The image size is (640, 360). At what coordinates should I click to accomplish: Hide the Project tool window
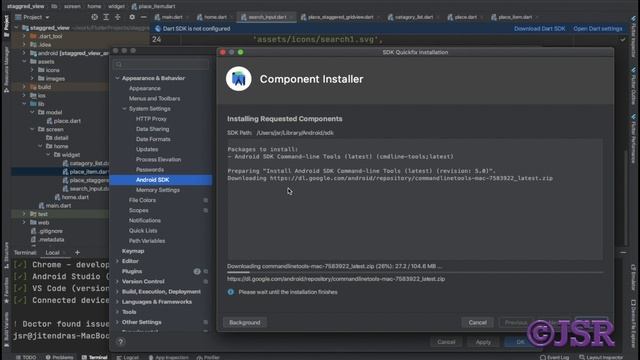[x=143, y=17]
